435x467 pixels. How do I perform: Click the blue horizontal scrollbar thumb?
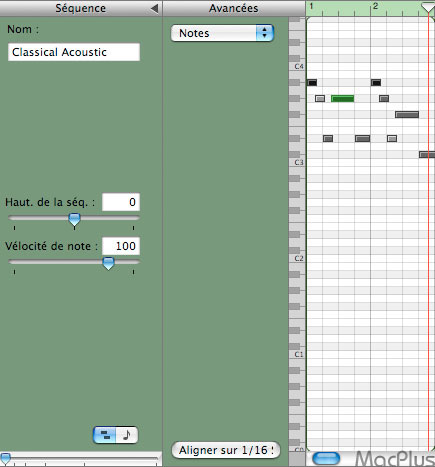pyautogui.click(x=326, y=458)
